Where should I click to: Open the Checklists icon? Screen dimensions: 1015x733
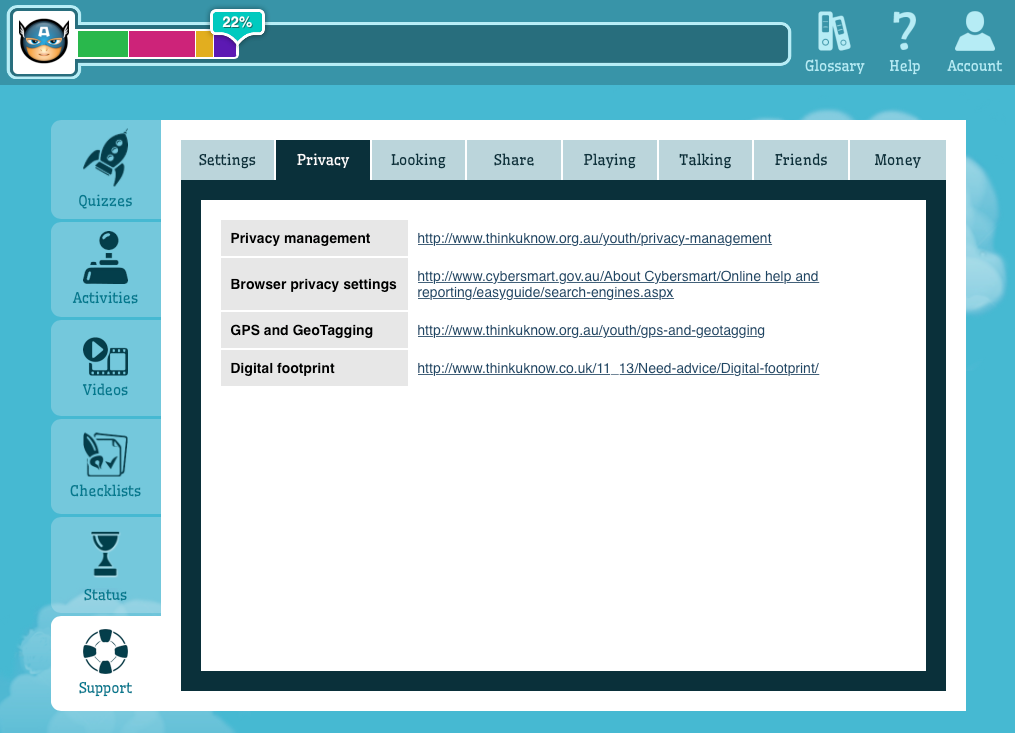click(x=105, y=455)
